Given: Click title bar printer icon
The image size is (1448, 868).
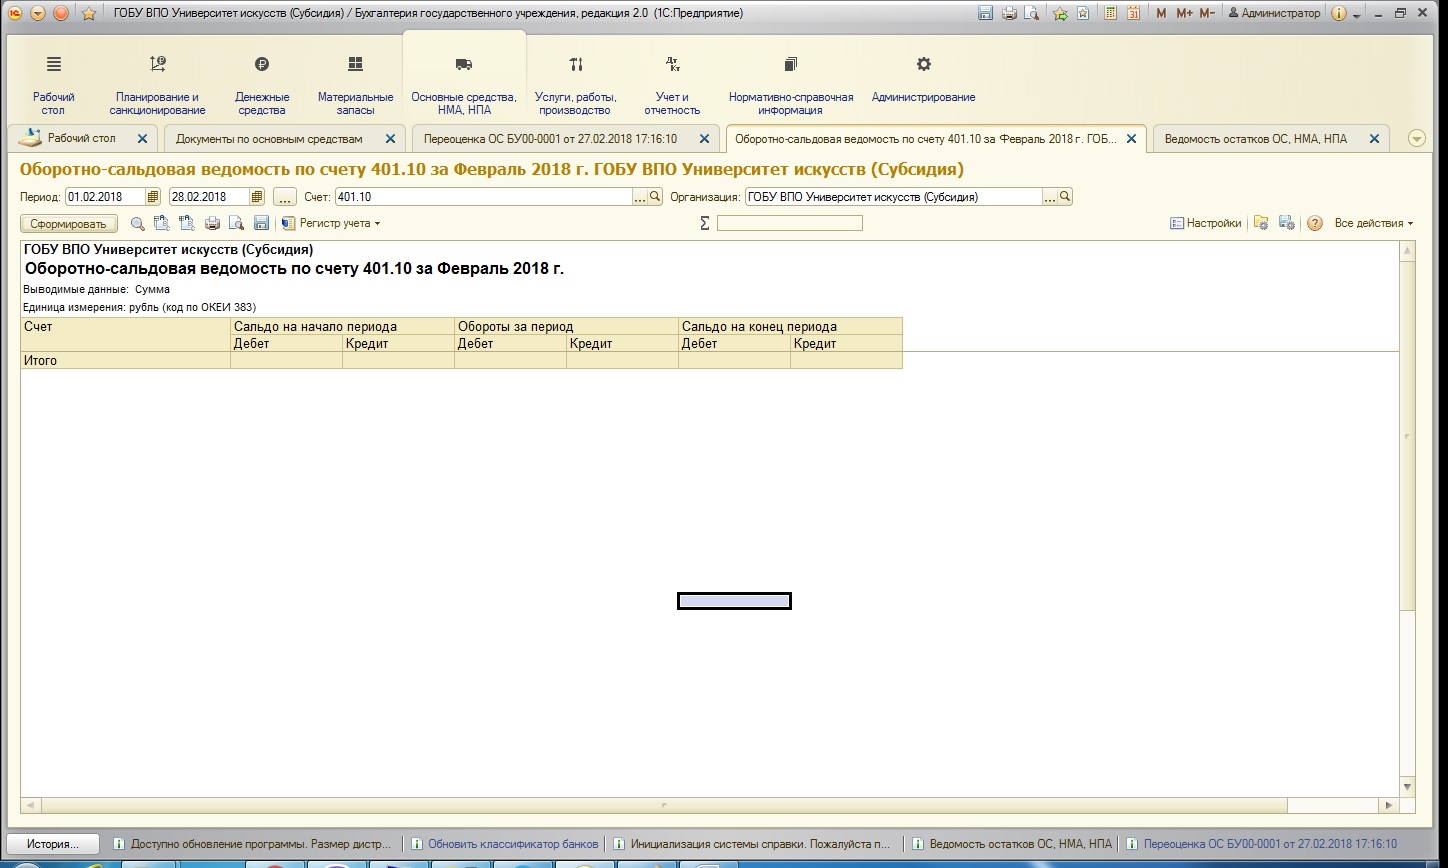Looking at the screenshot, I should [x=1009, y=13].
